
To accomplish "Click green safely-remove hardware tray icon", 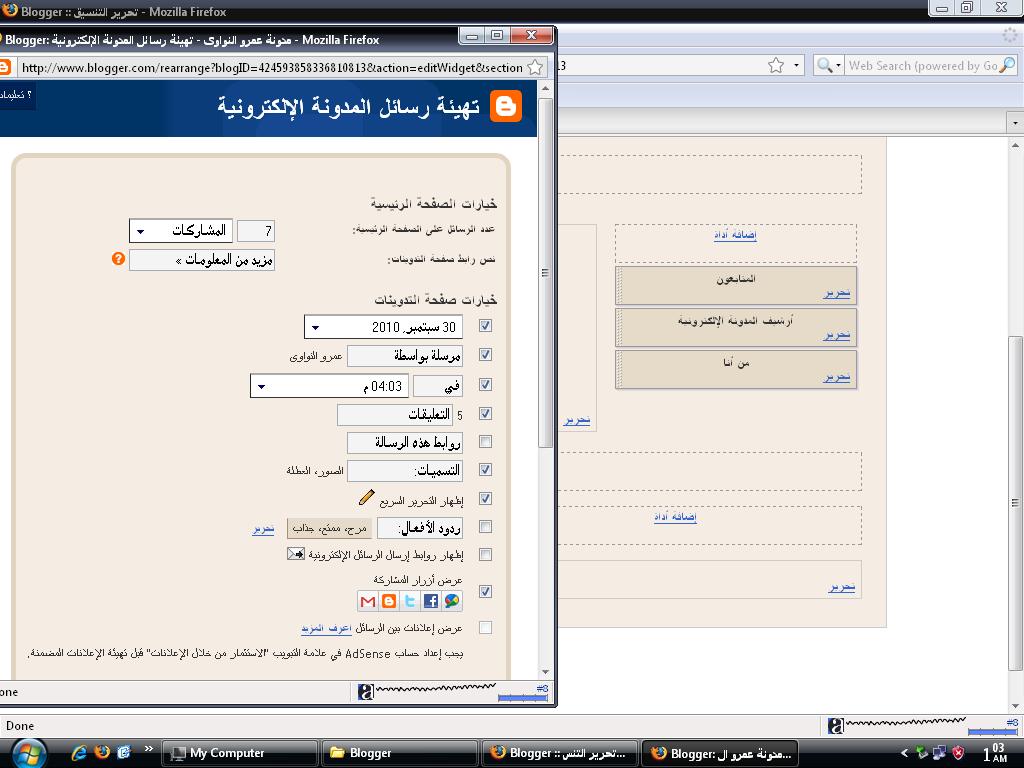I will coord(921,753).
